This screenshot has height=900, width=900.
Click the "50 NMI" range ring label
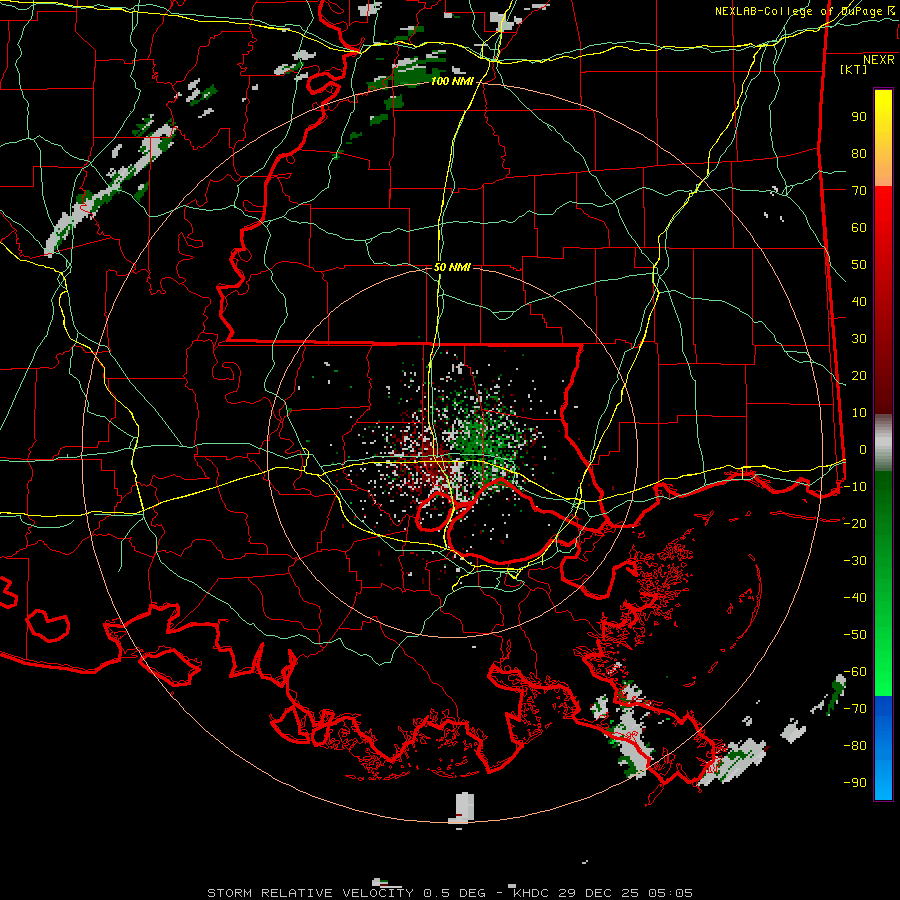point(452,267)
